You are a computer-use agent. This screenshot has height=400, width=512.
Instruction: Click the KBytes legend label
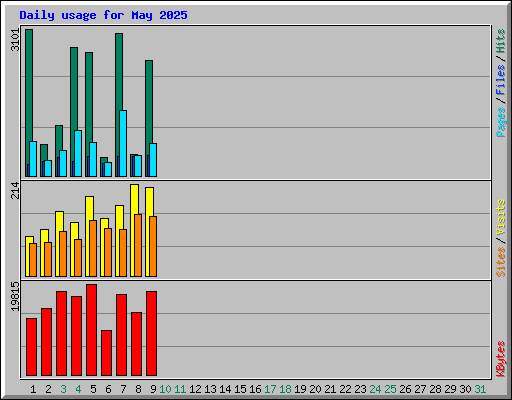point(501,359)
